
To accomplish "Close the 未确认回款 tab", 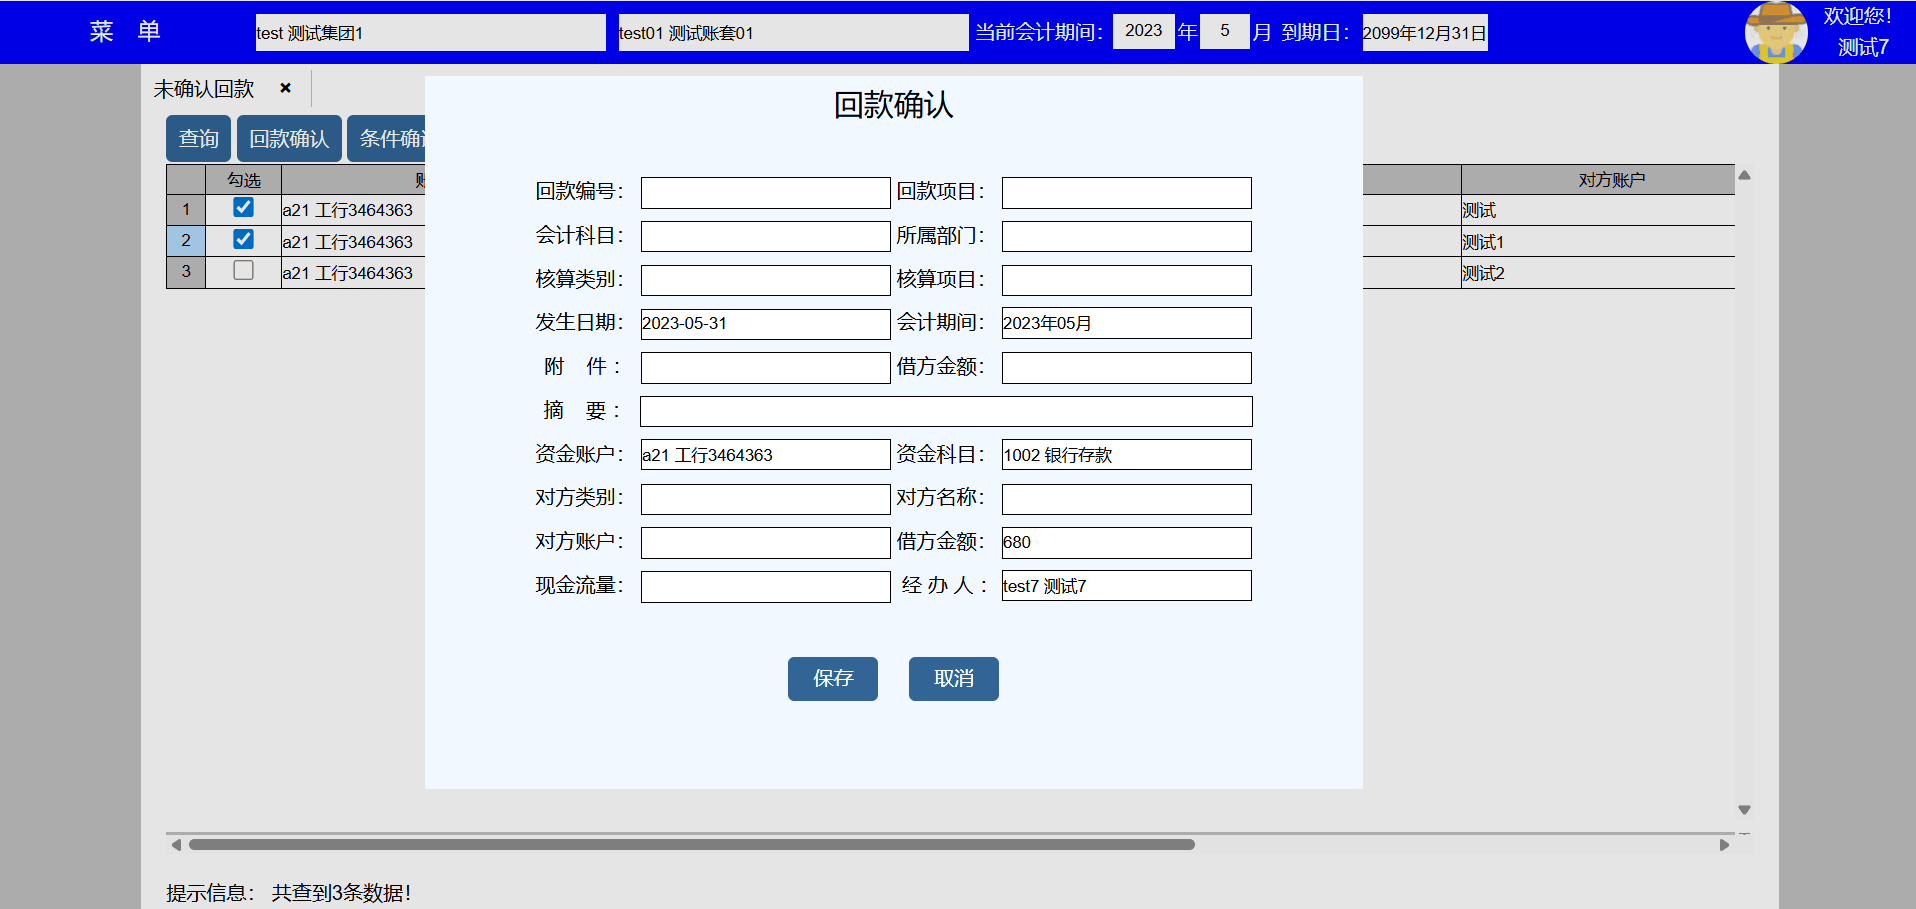I will tap(285, 88).
